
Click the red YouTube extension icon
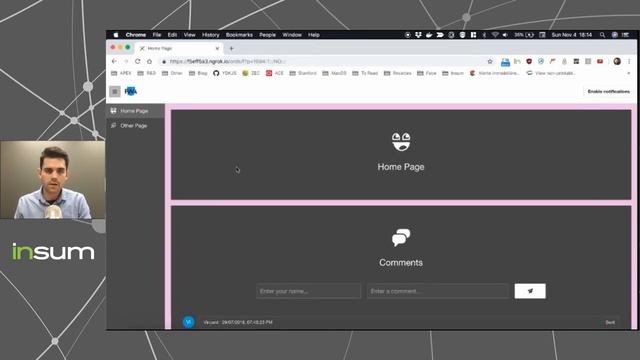600,61
